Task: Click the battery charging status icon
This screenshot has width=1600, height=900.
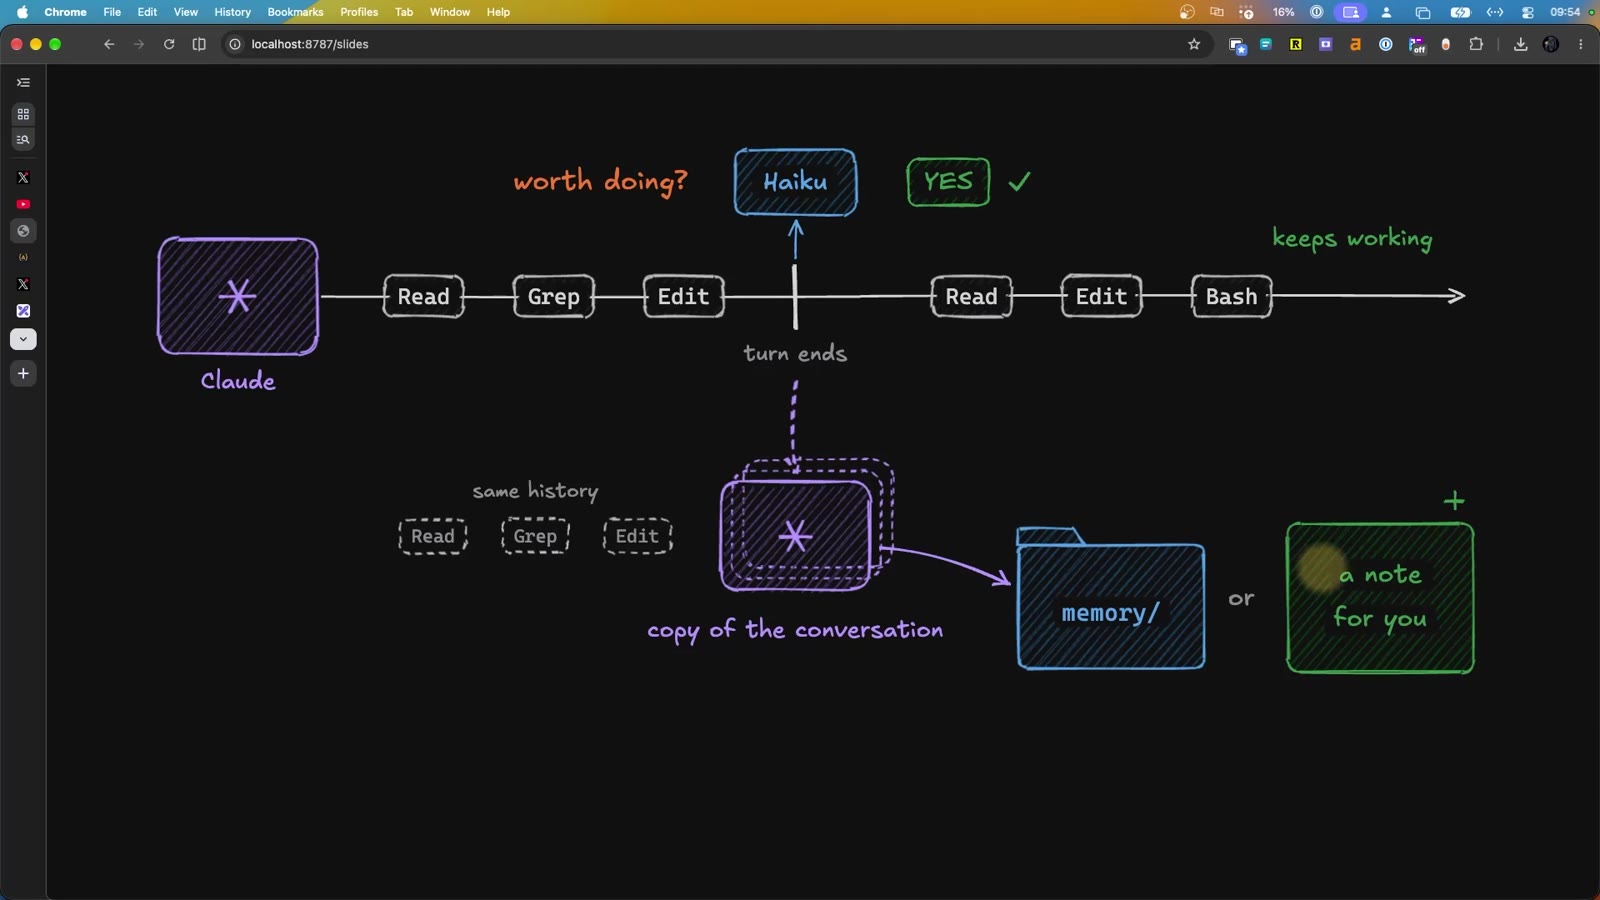Action: pyautogui.click(x=1460, y=12)
